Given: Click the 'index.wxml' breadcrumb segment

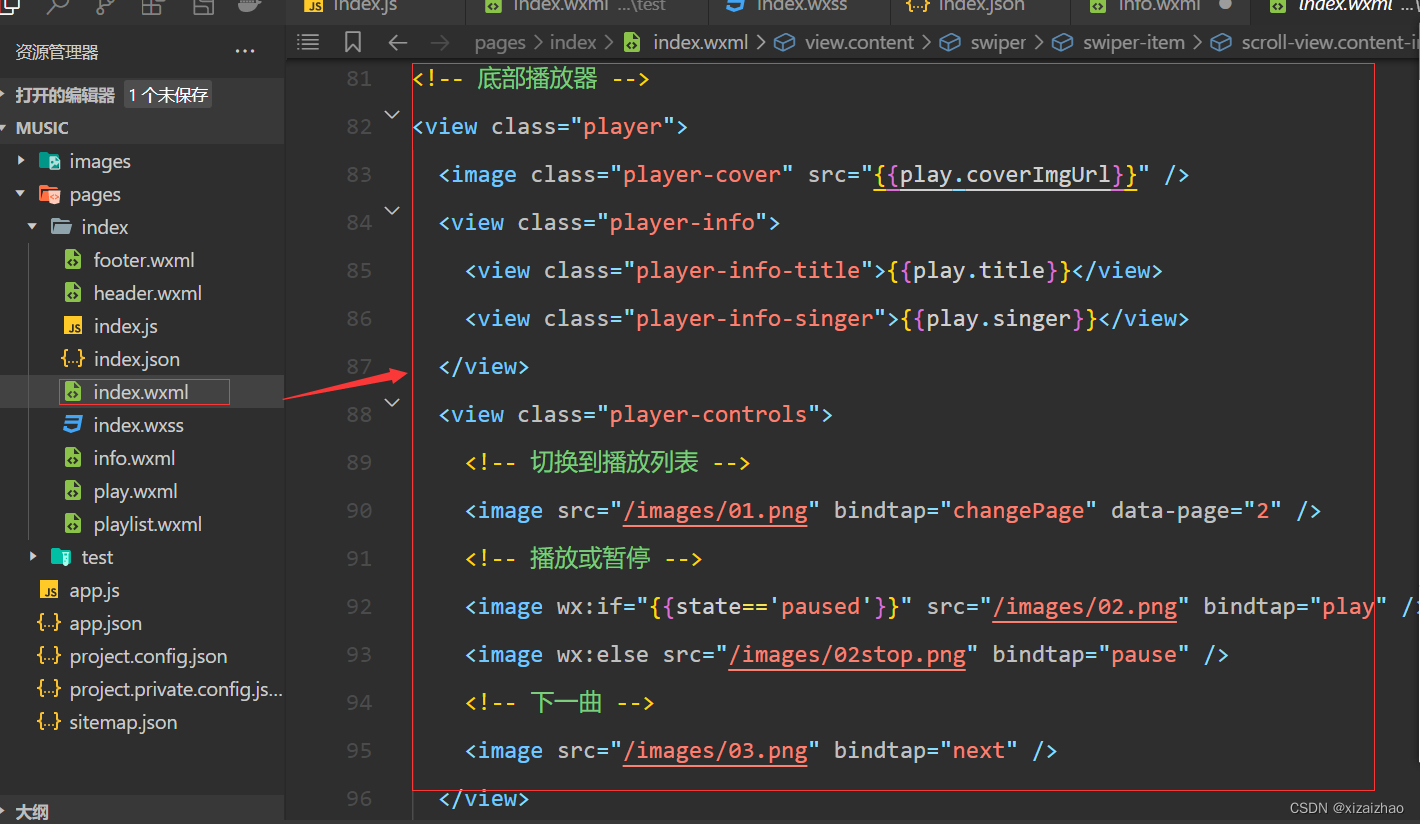Looking at the screenshot, I should coord(700,42).
